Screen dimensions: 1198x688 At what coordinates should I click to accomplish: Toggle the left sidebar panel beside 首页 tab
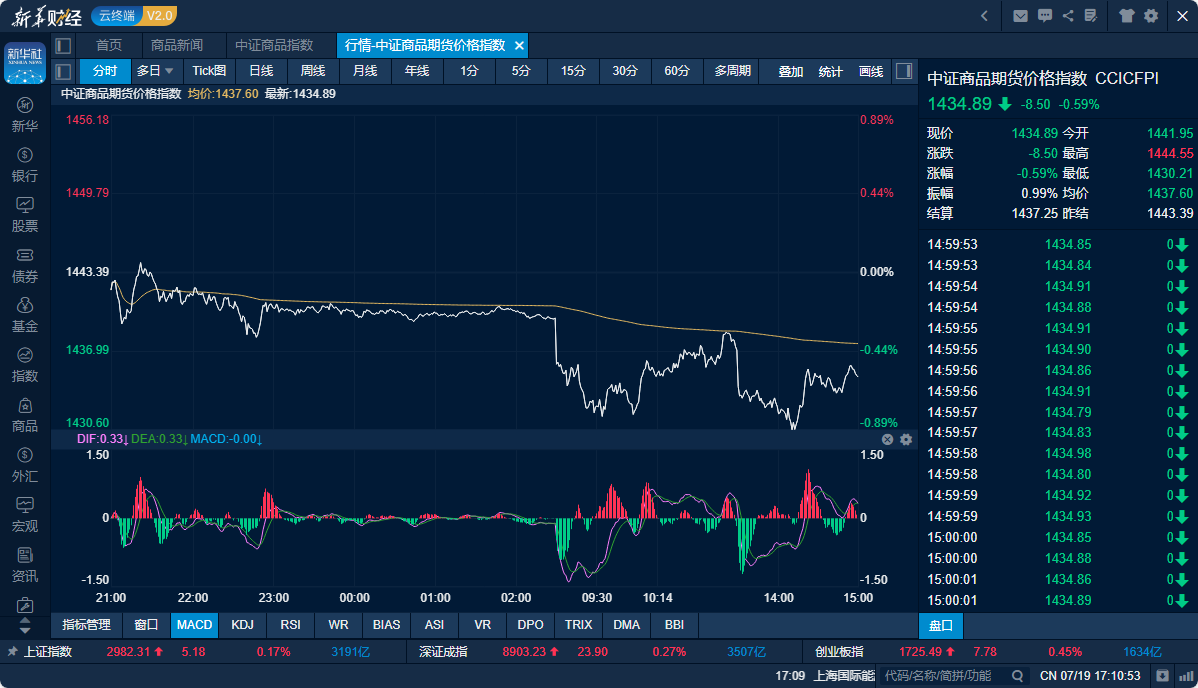63,45
